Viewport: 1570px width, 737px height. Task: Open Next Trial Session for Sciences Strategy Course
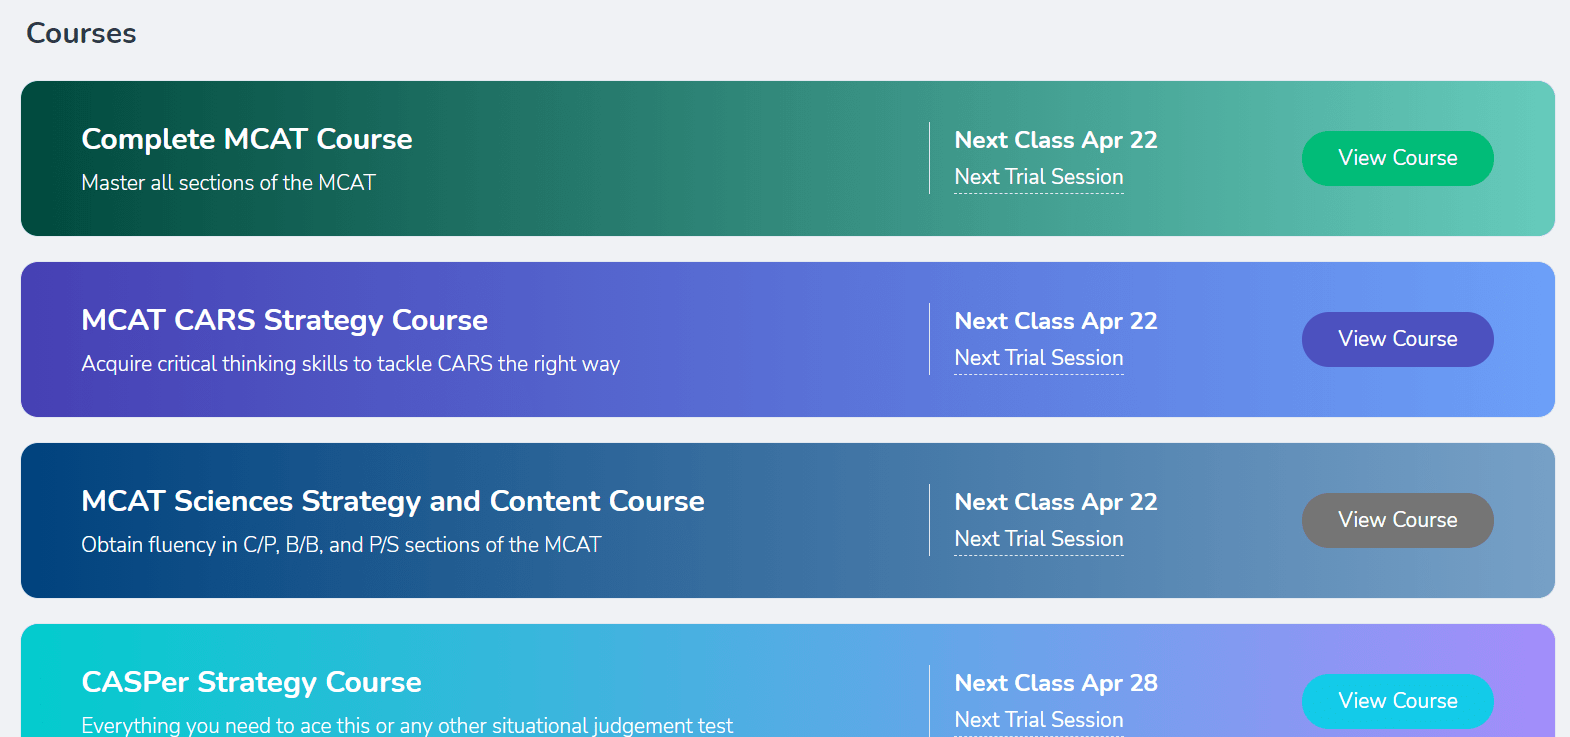1038,539
